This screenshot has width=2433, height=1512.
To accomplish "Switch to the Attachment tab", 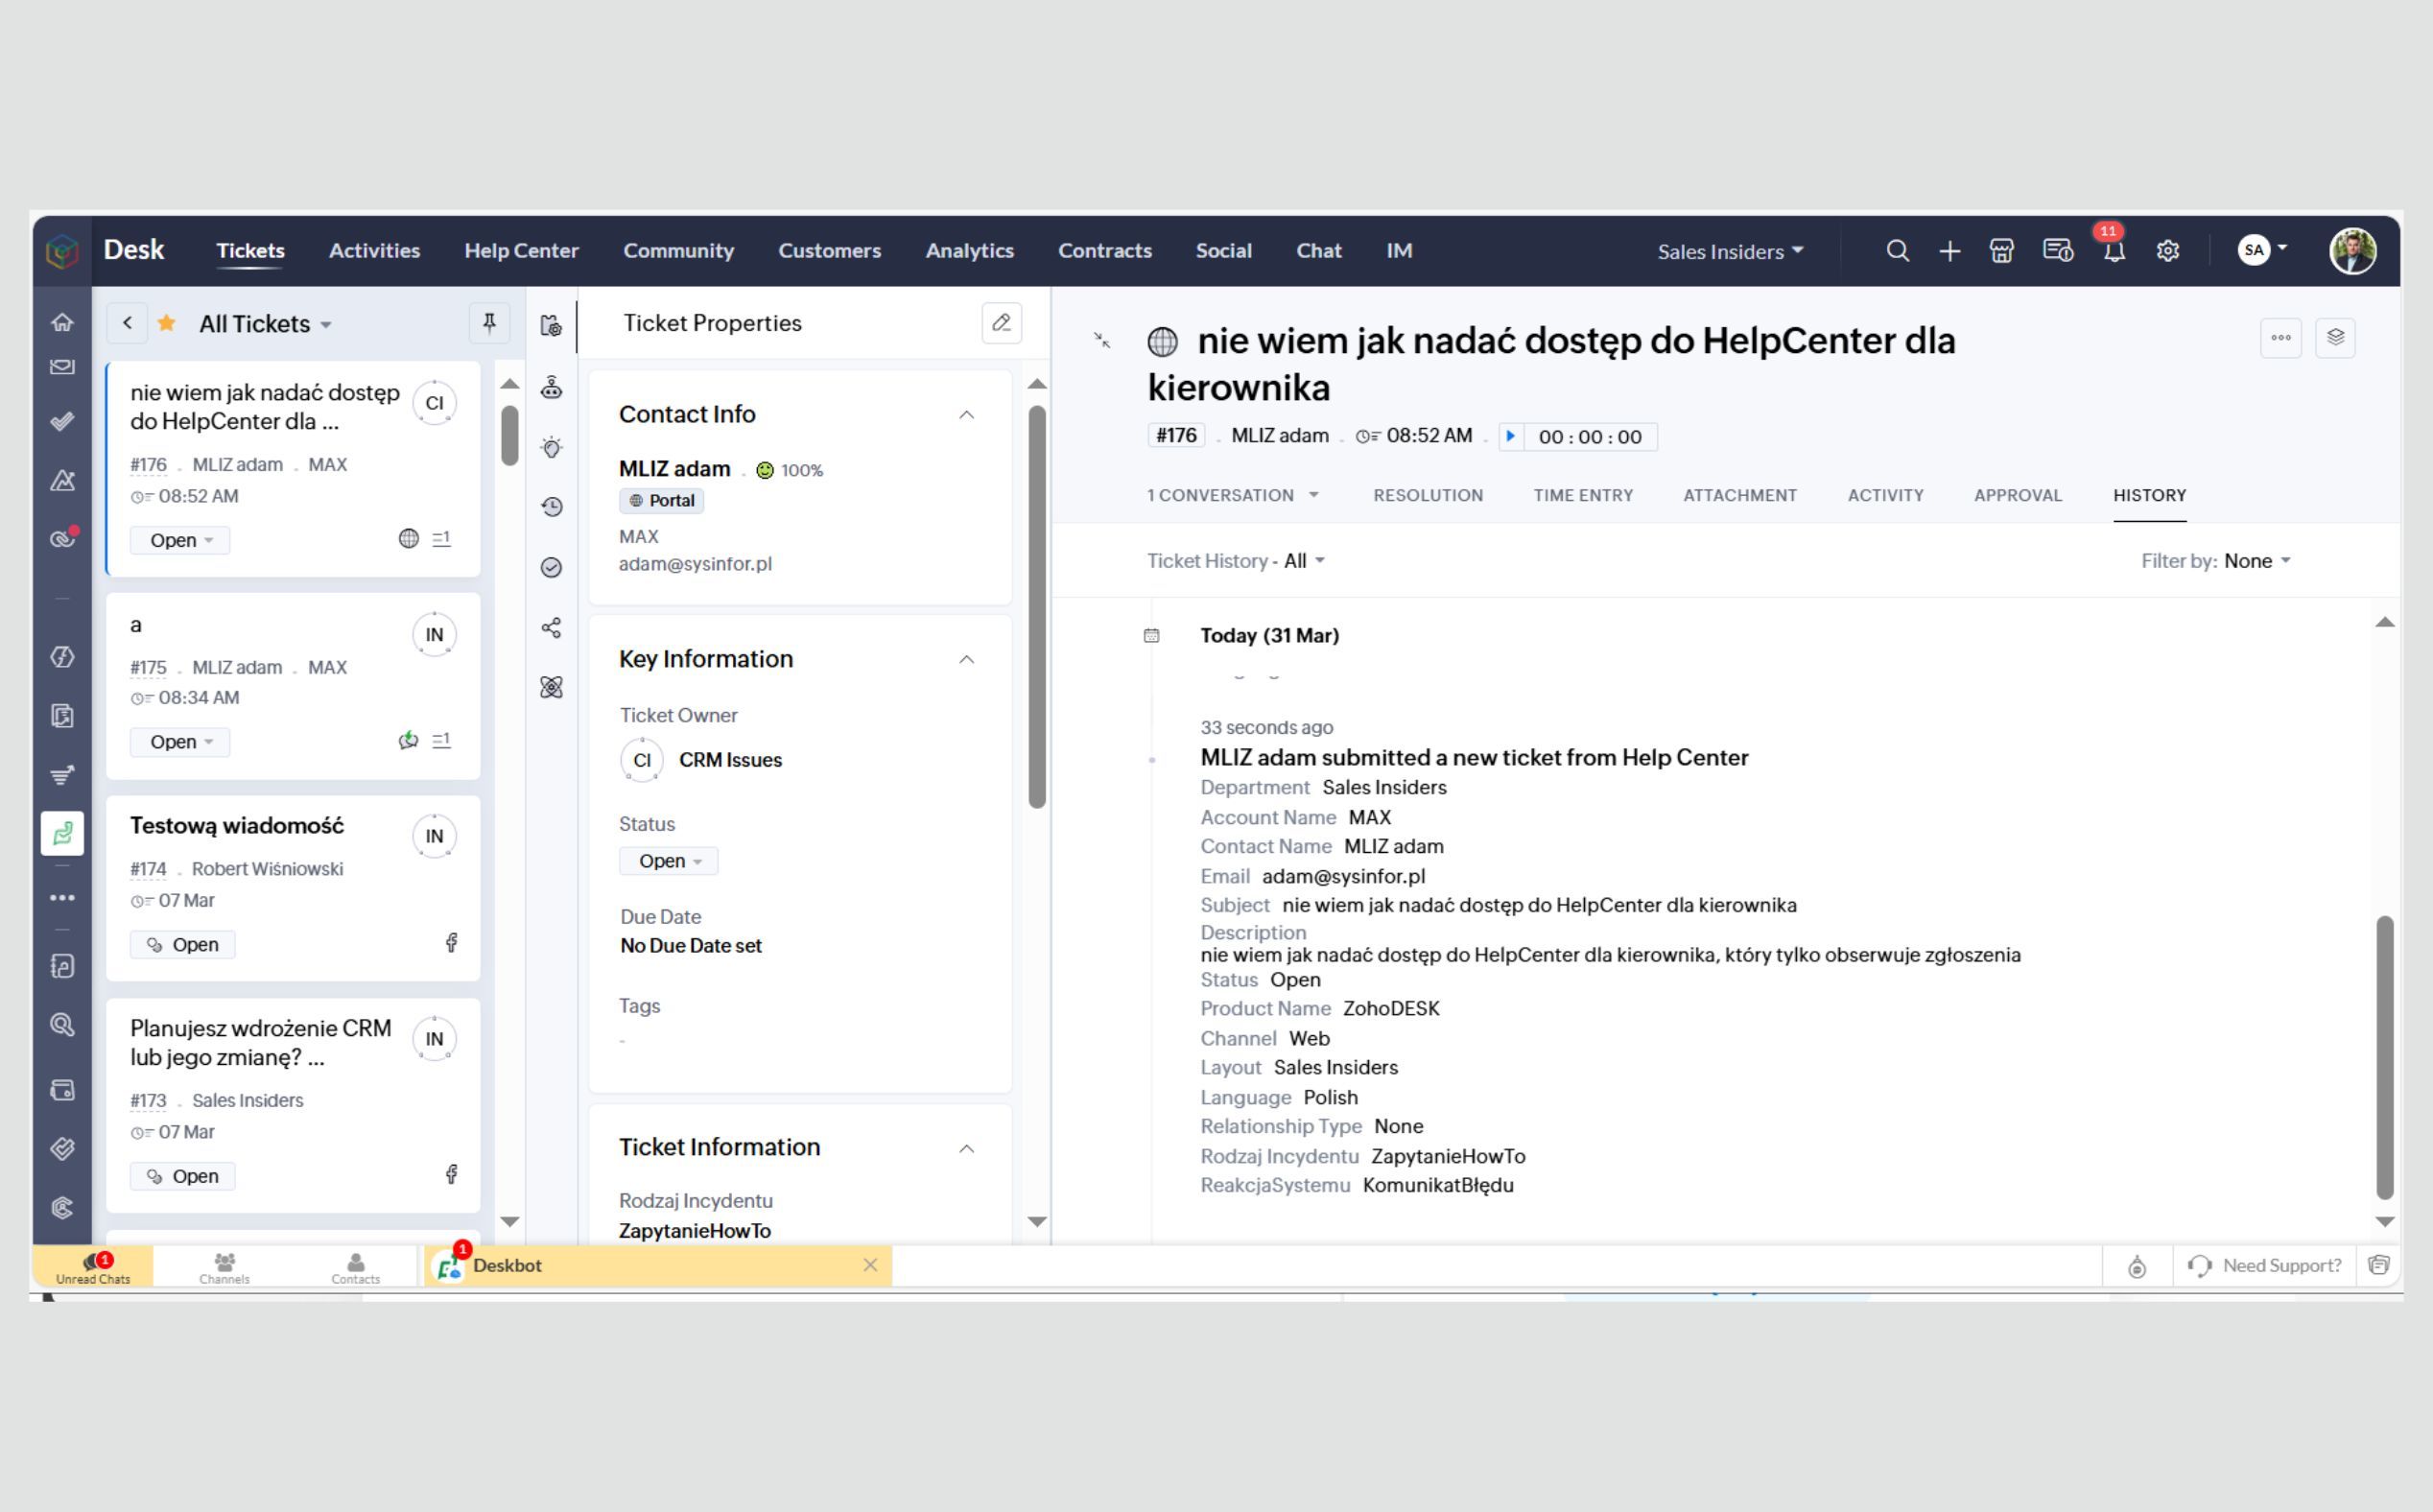I will point(1740,495).
